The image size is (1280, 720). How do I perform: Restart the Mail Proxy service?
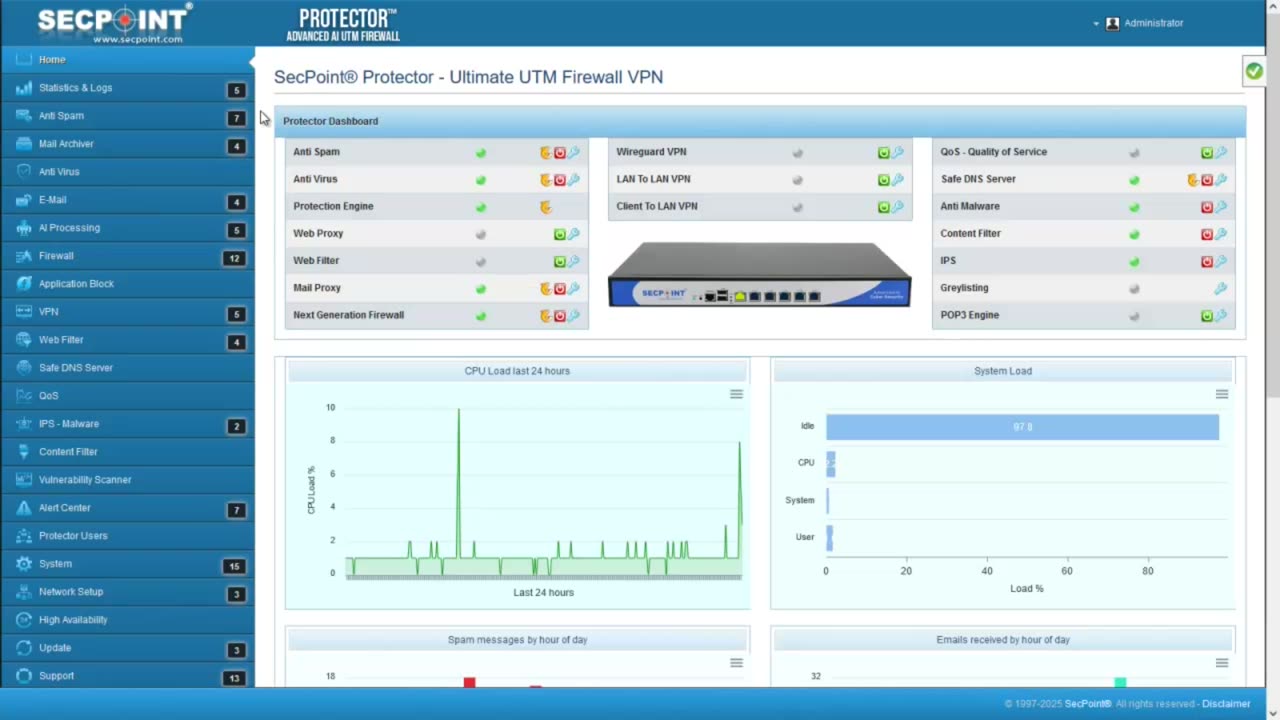pyautogui.click(x=545, y=288)
